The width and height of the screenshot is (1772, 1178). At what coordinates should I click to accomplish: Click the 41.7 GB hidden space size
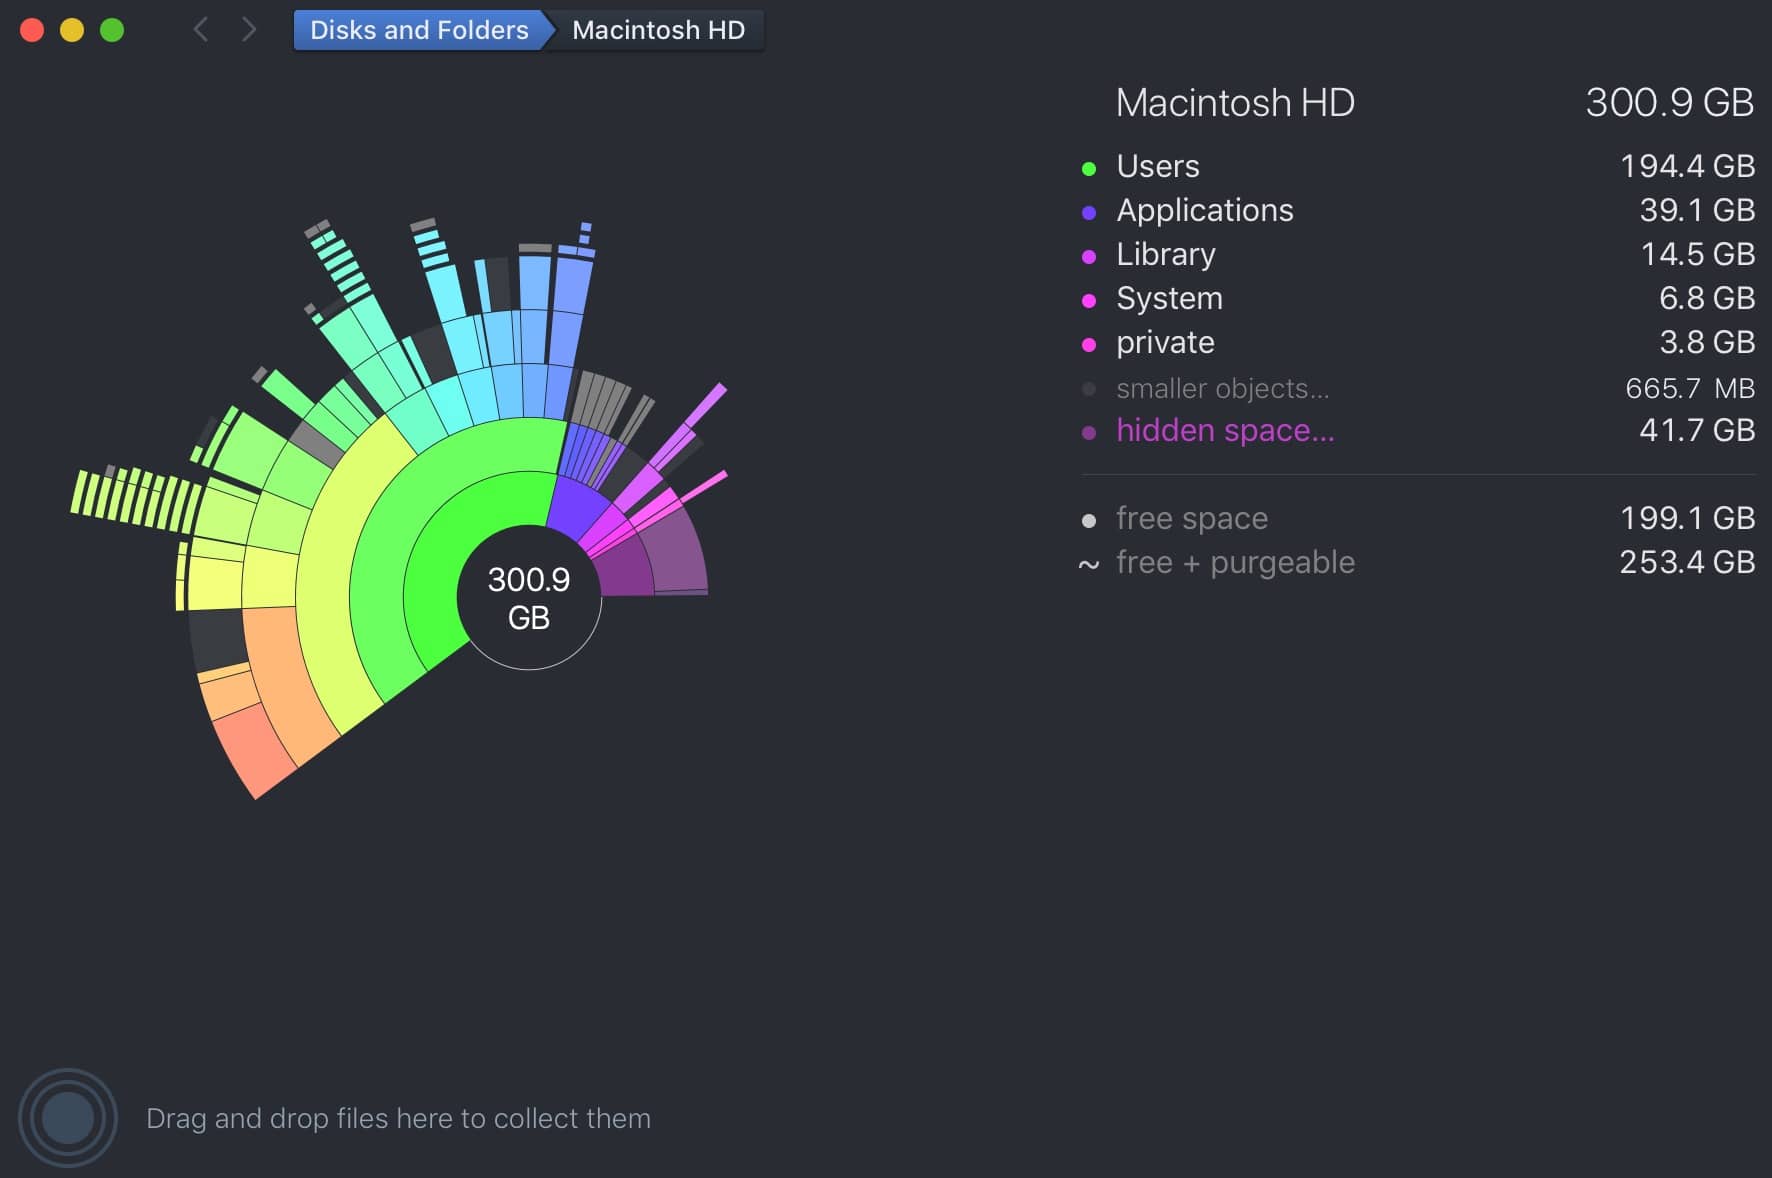(1697, 430)
